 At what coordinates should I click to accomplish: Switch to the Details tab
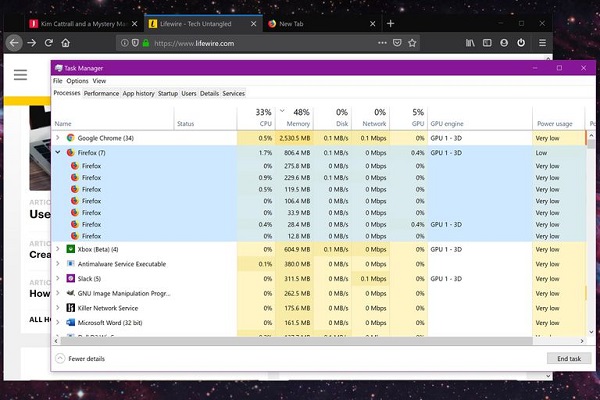209,93
